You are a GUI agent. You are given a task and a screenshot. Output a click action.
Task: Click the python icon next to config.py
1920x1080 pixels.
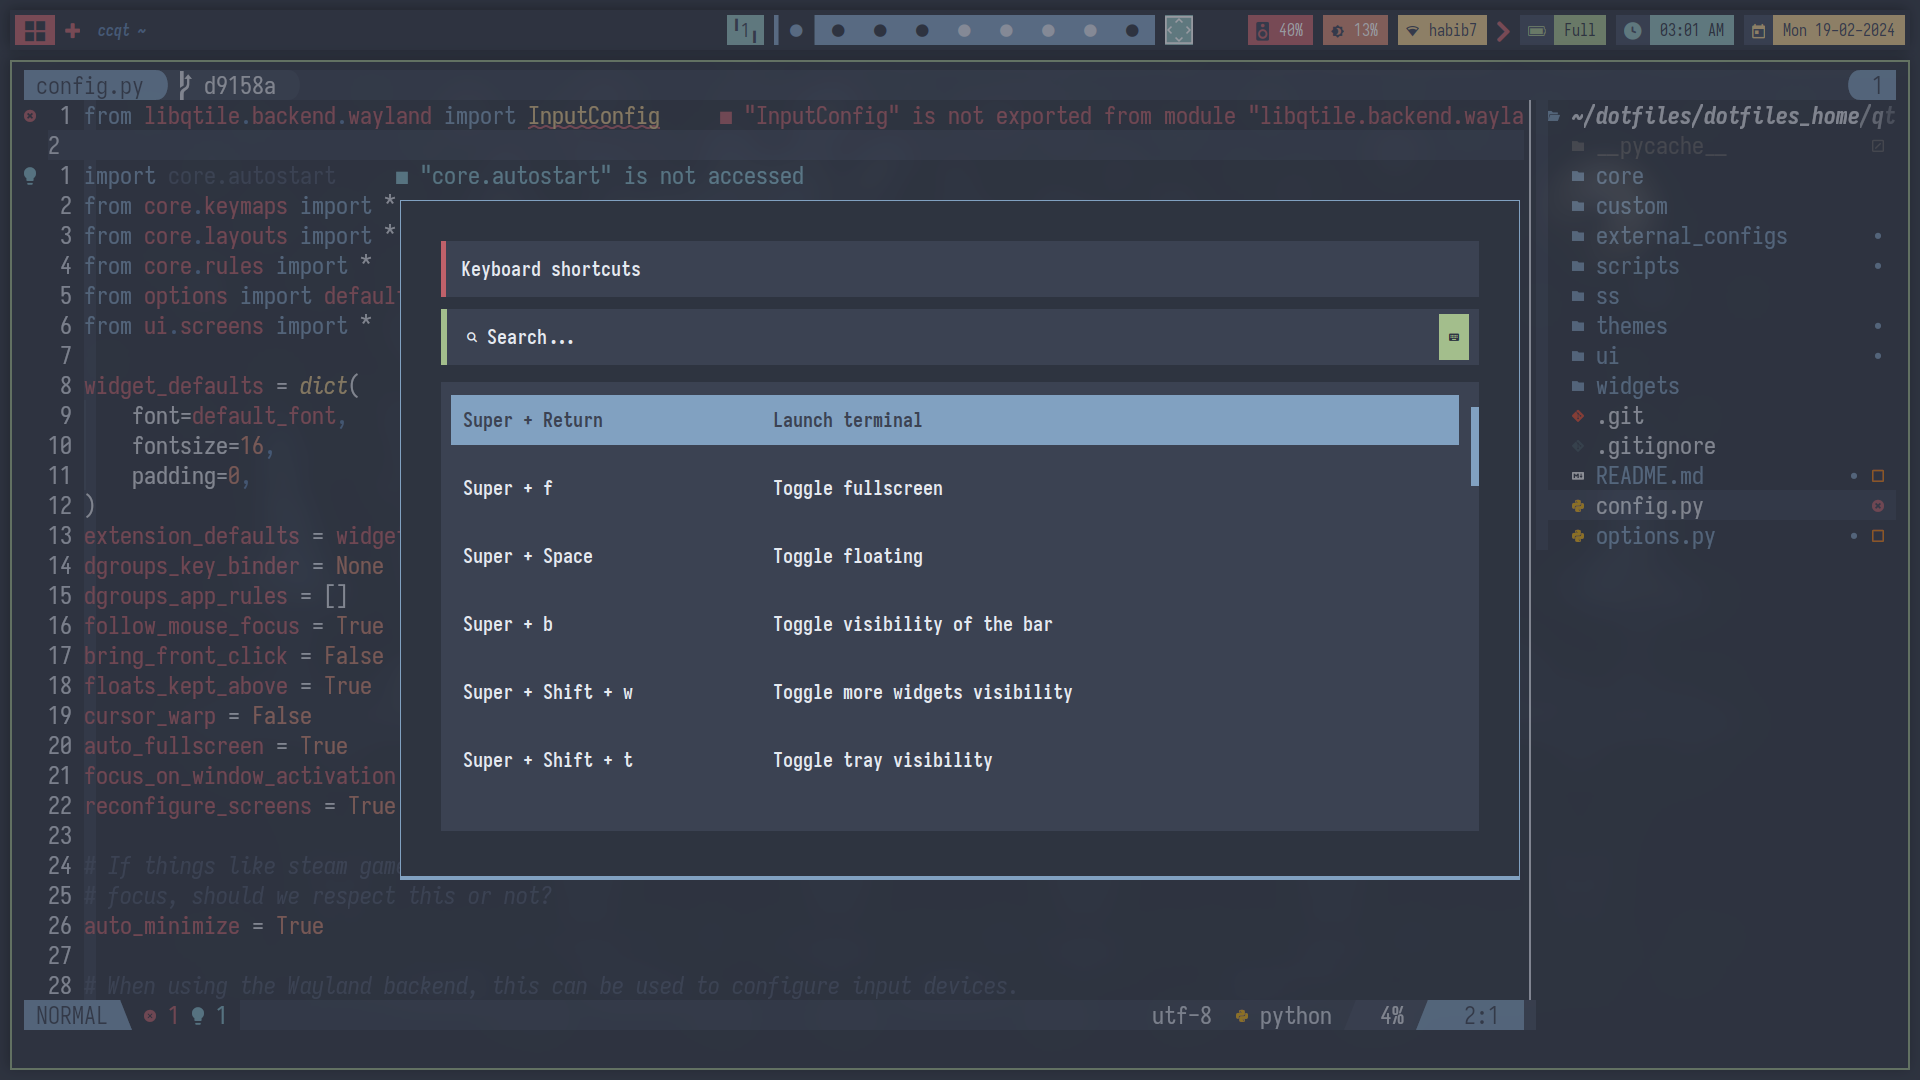(1578, 506)
